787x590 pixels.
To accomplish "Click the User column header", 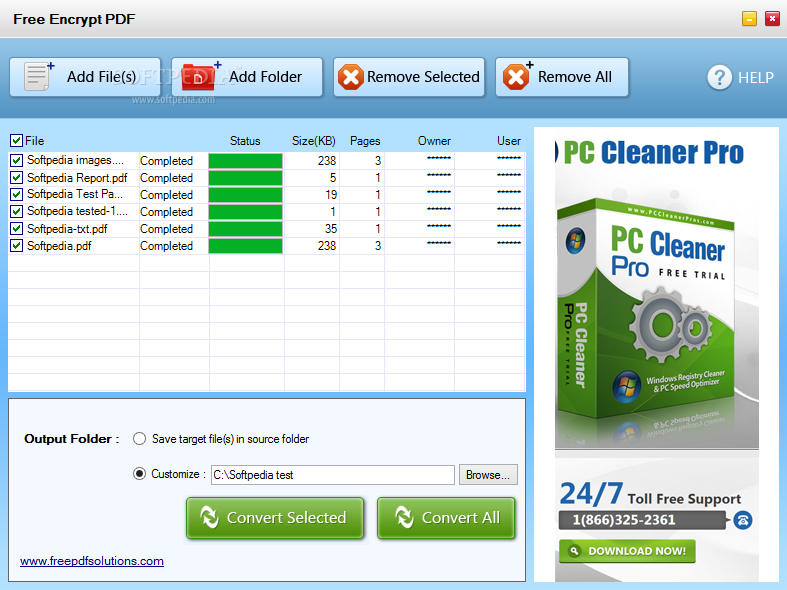I will 508,141.
